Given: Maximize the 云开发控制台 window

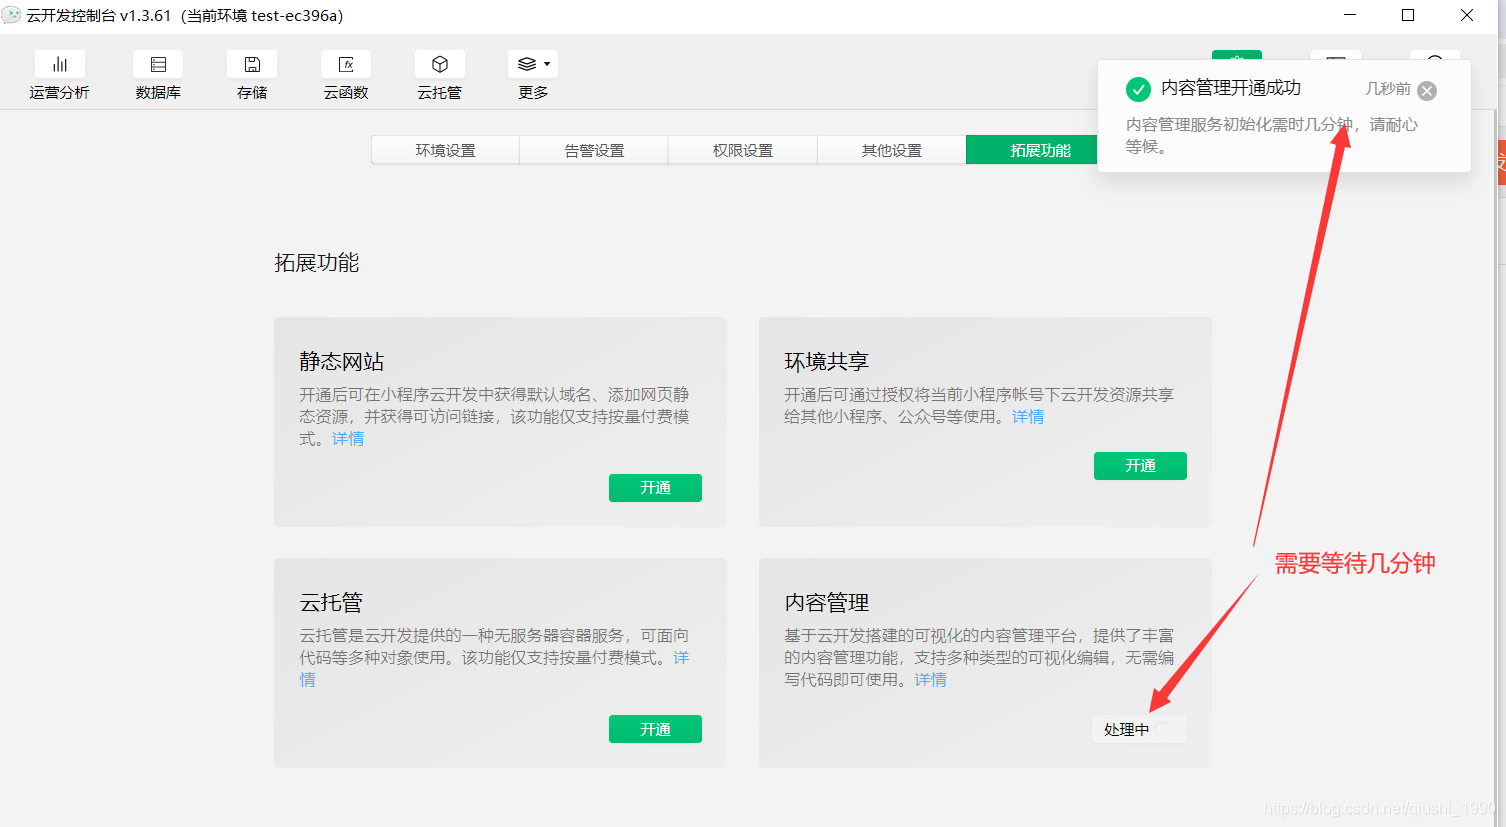Looking at the screenshot, I should coord(1408,15).
